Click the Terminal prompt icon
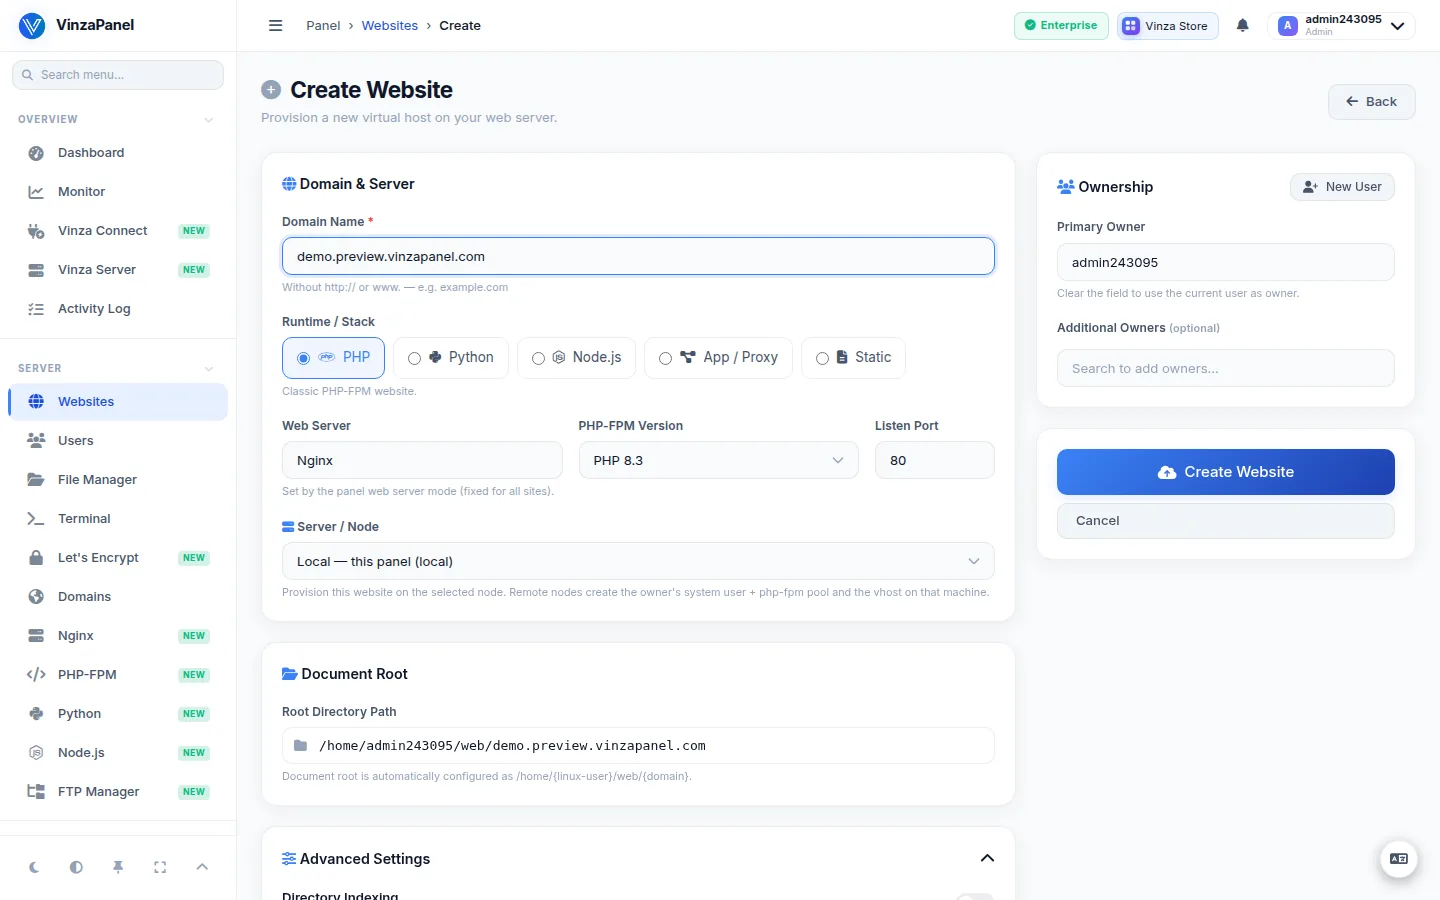This screenshot has width=1440, height=900. (36, 518)
